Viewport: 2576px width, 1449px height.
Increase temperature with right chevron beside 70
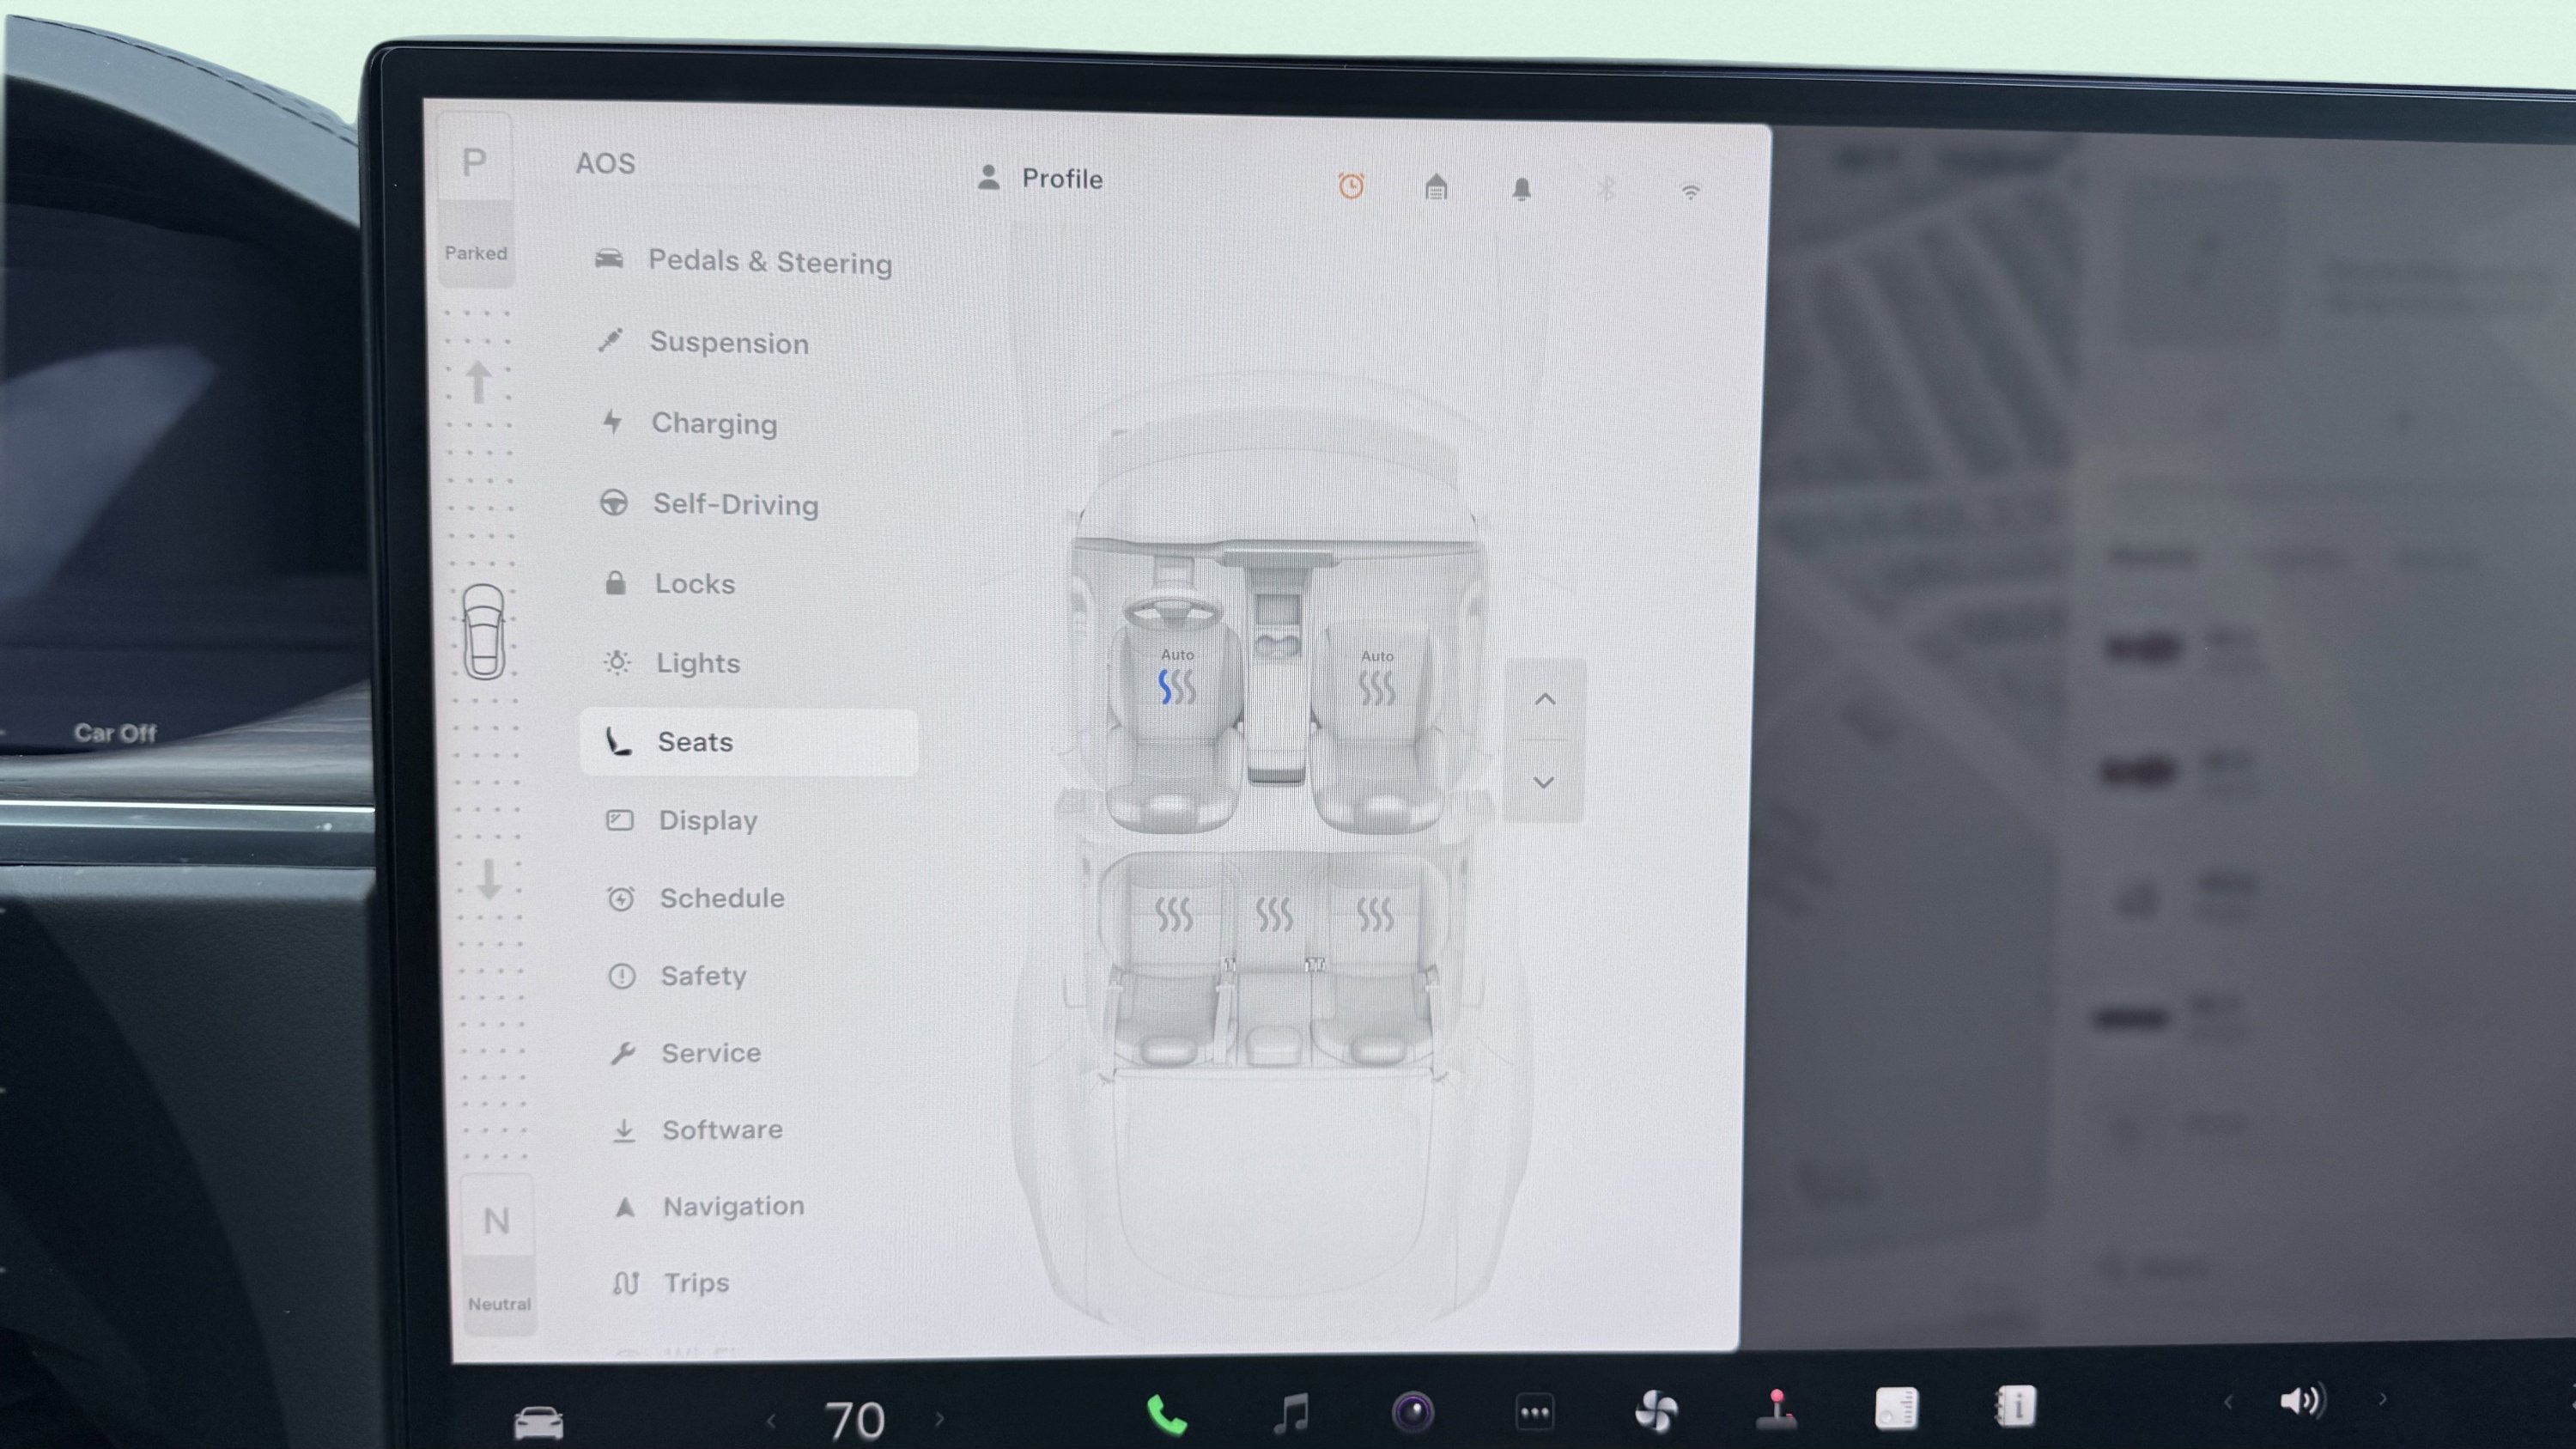click(939, 1418)
